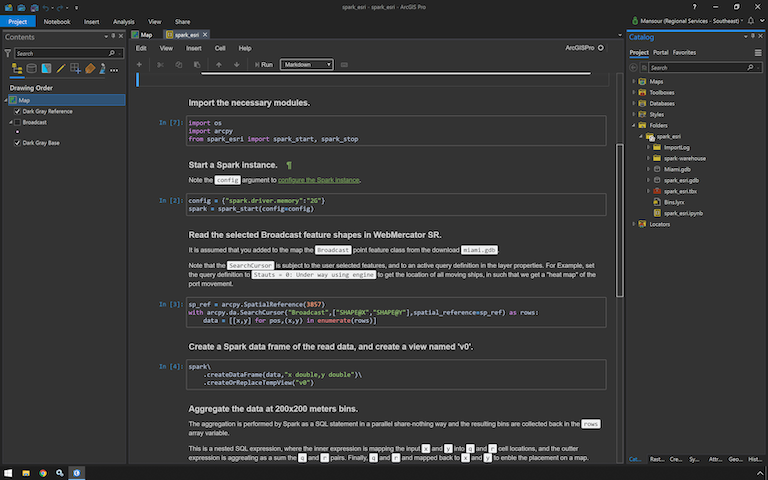
Task: Select List By Perspective Imagery icon
Action: tap(102, 69)
